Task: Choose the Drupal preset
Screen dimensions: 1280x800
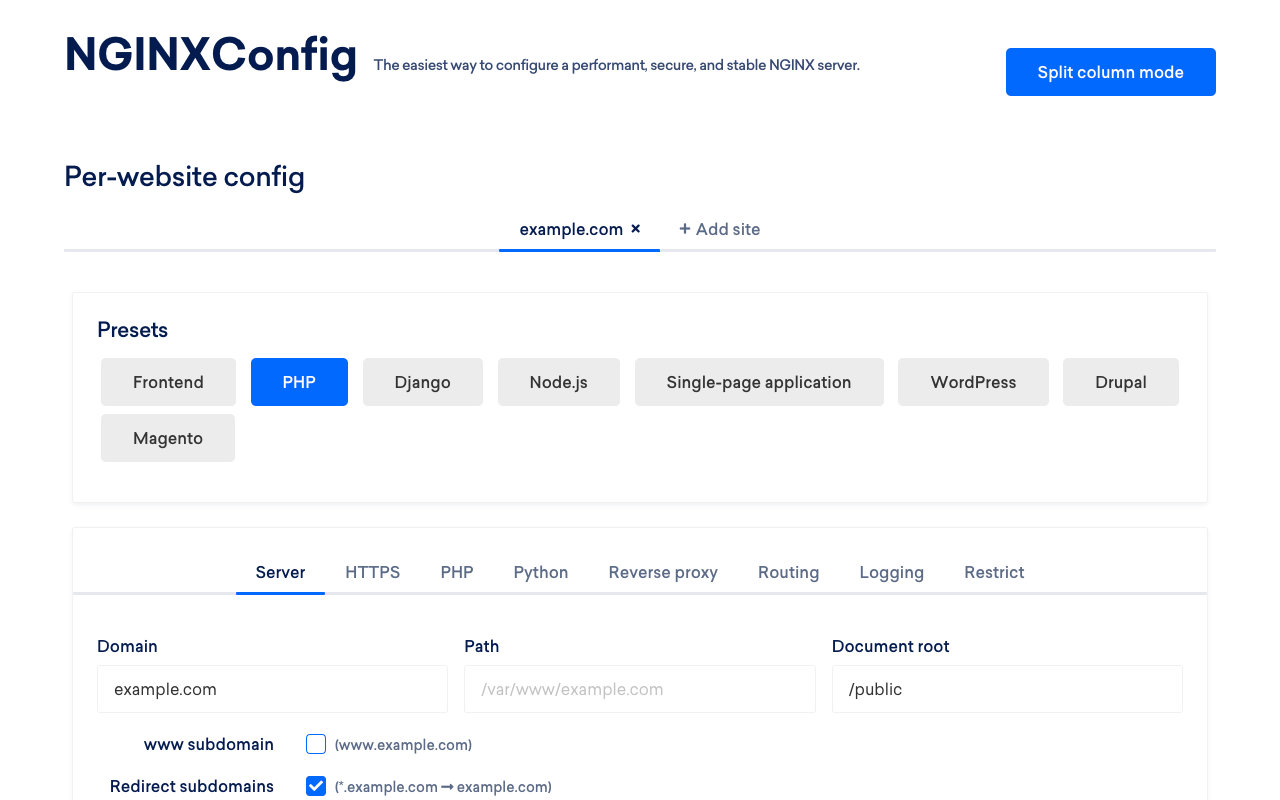Action: (x=1120, y=382)
